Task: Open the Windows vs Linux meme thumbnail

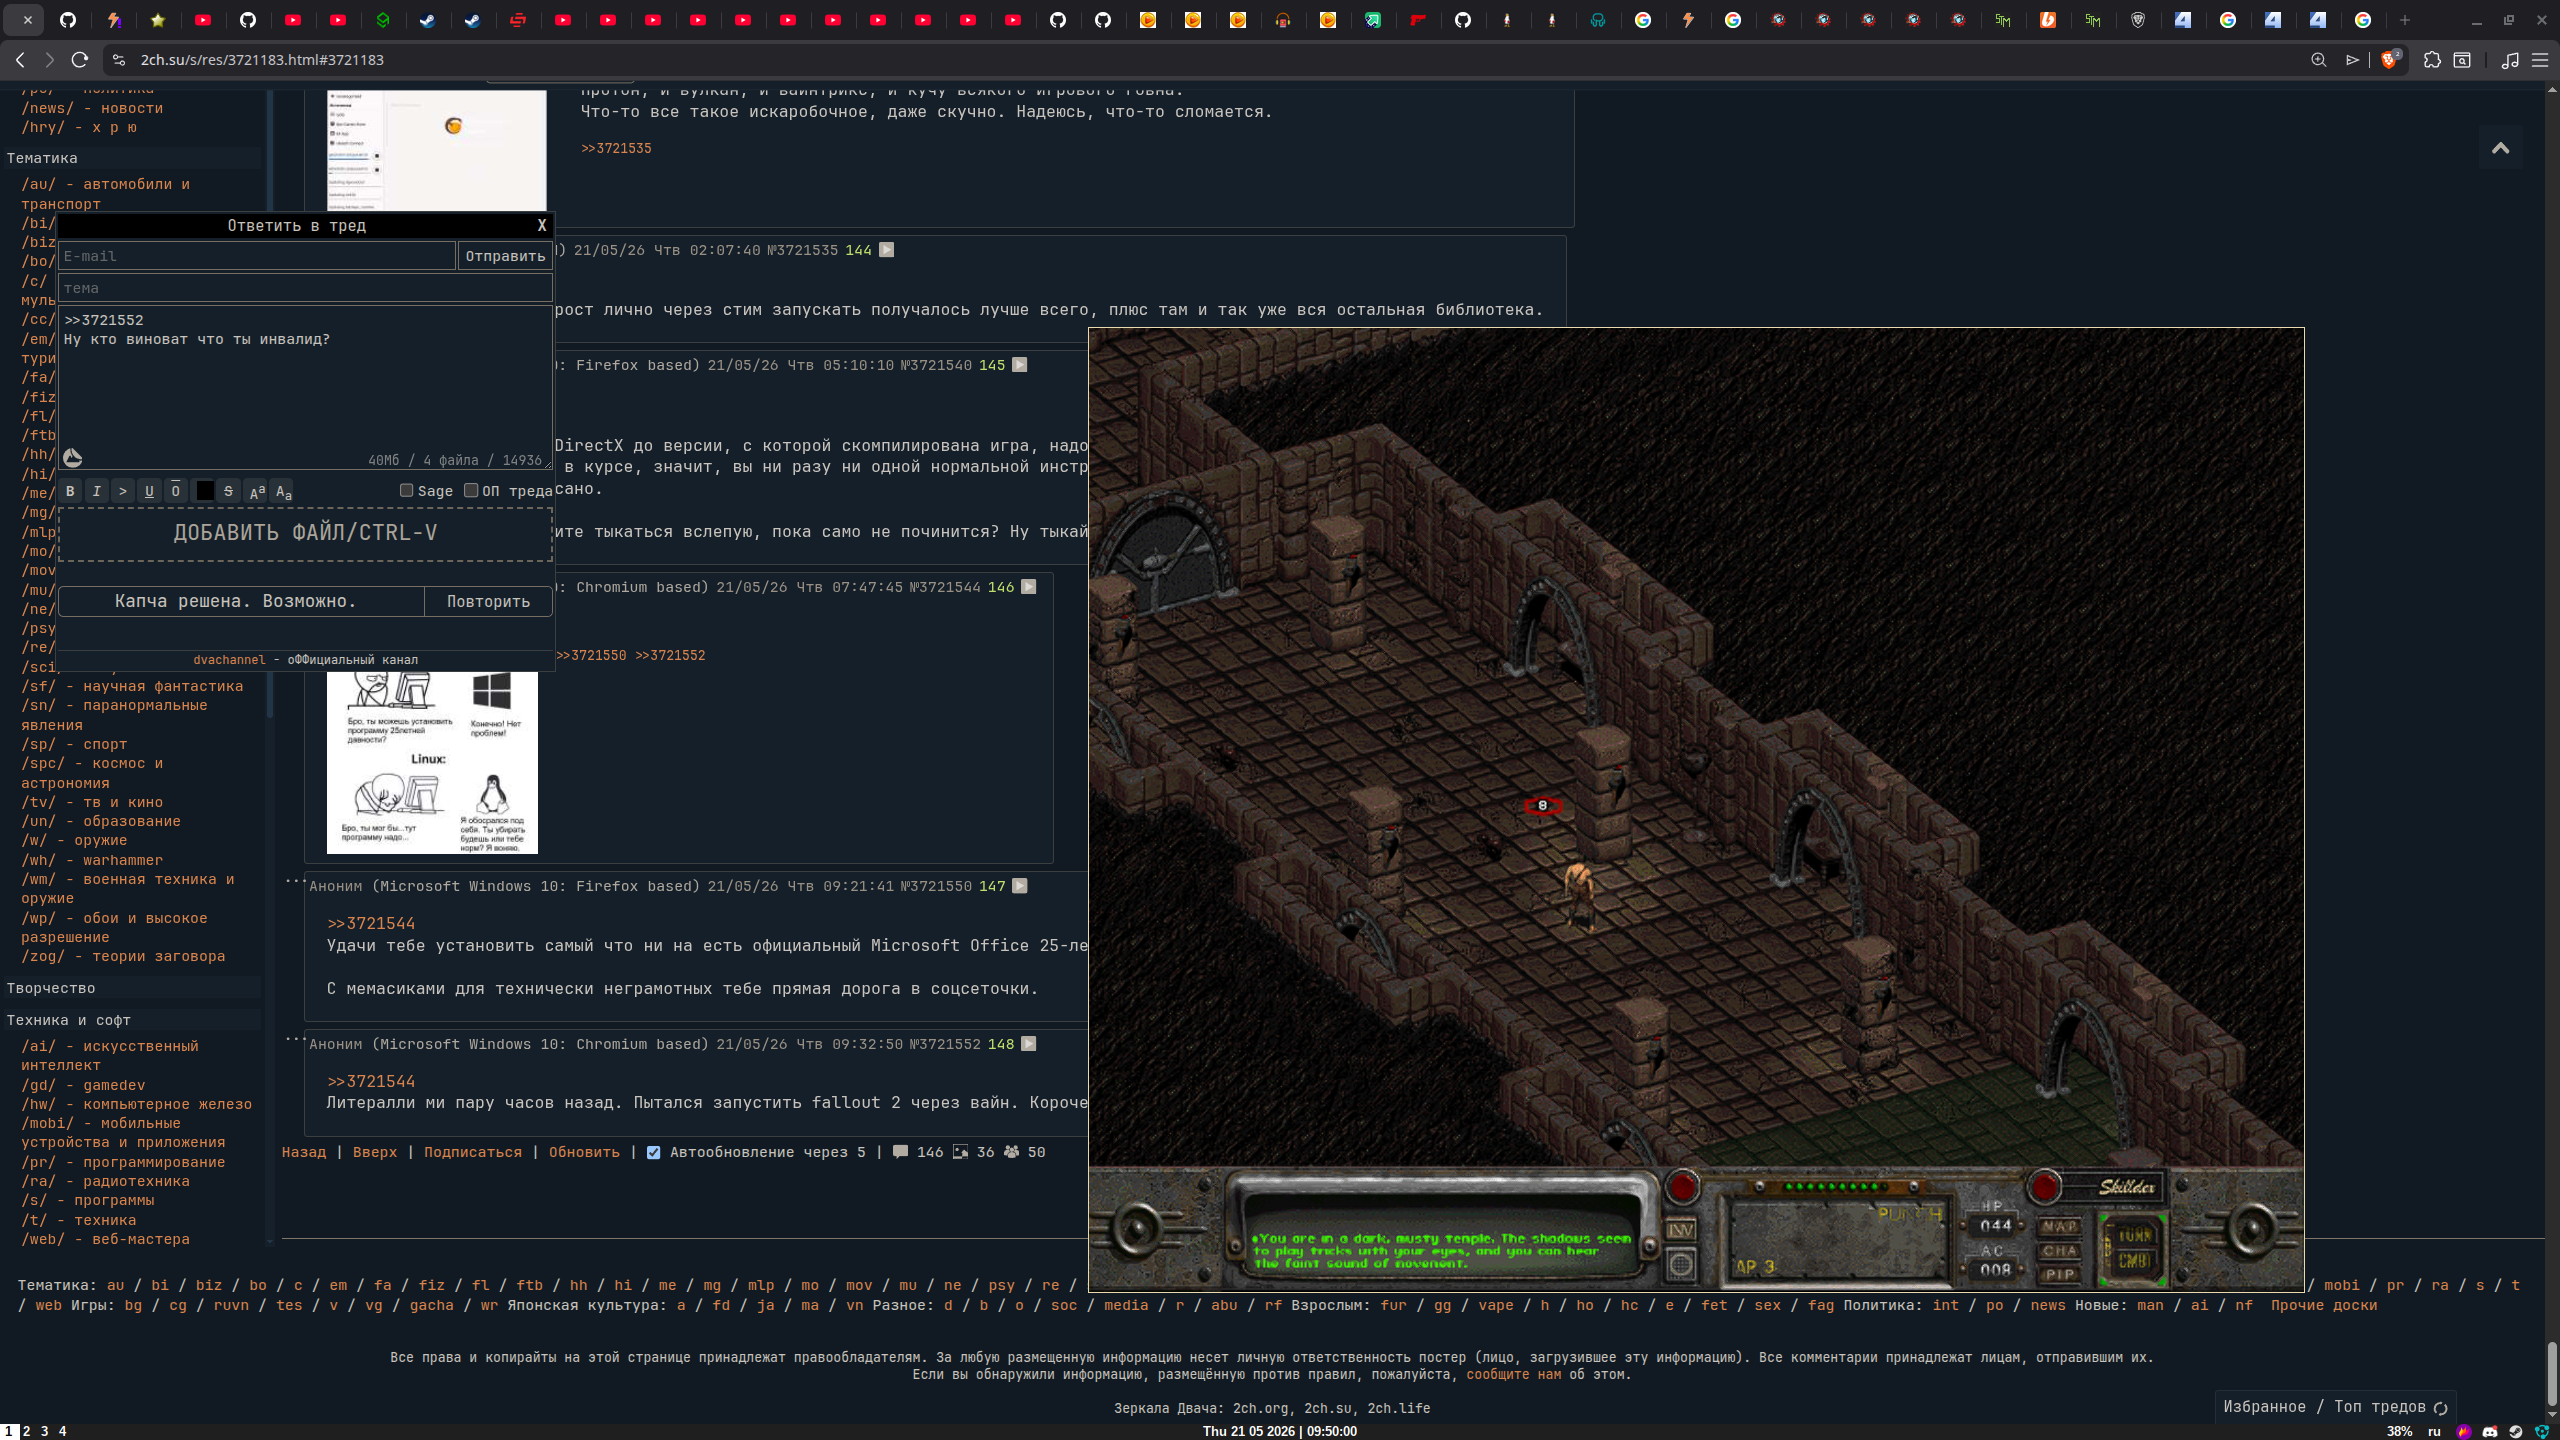Action: tap(432, 762)
